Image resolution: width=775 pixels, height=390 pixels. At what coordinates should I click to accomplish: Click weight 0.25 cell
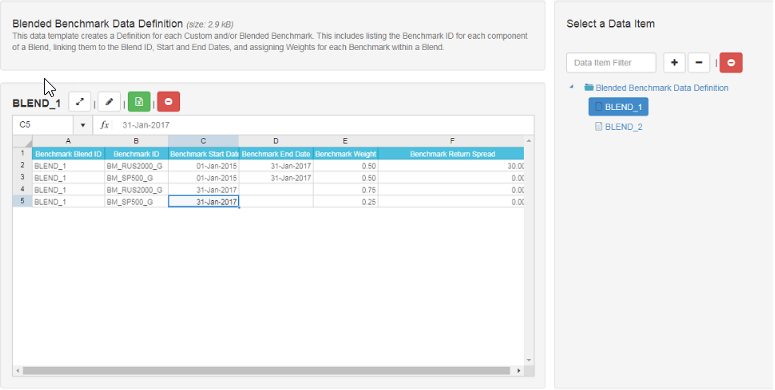(x=345, y=202)
